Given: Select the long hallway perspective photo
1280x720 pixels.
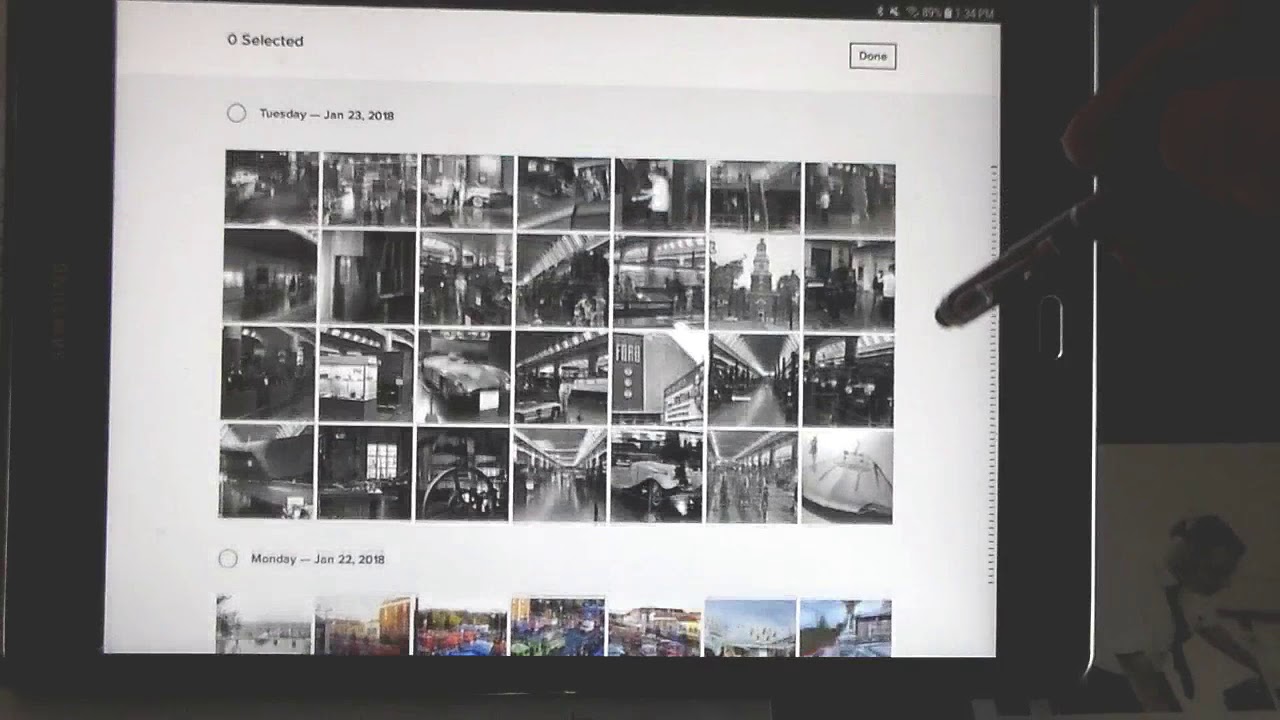Looking at the screenshot, I should (x=753, y=379).
